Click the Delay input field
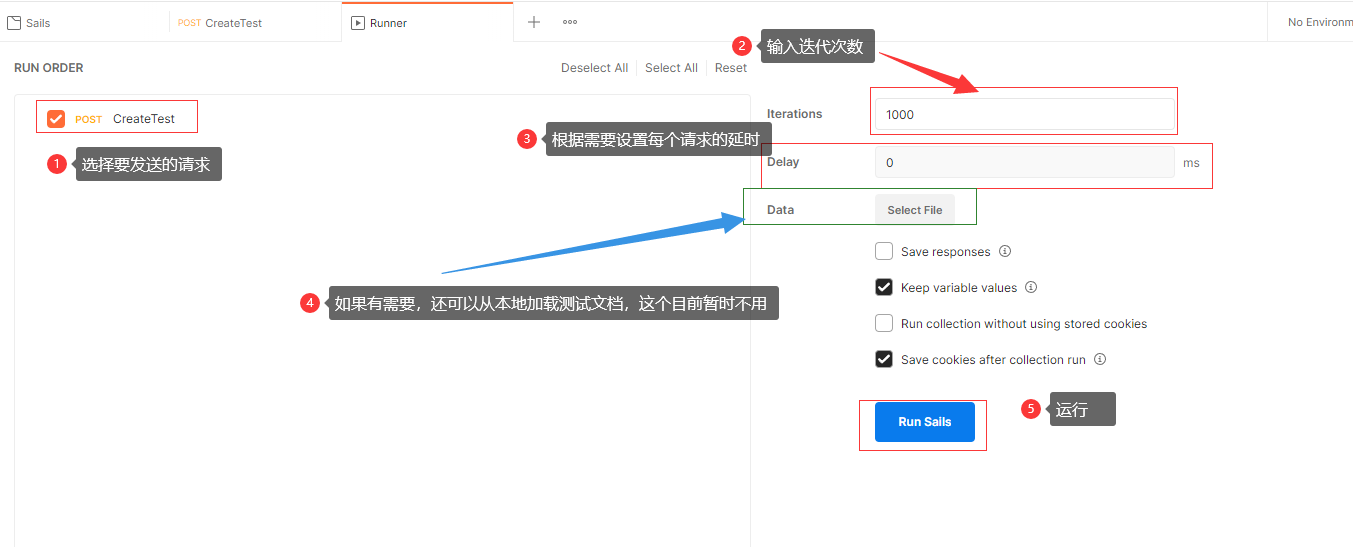The height and width of the screenshot is (547, 1353). pos(1024,162)
